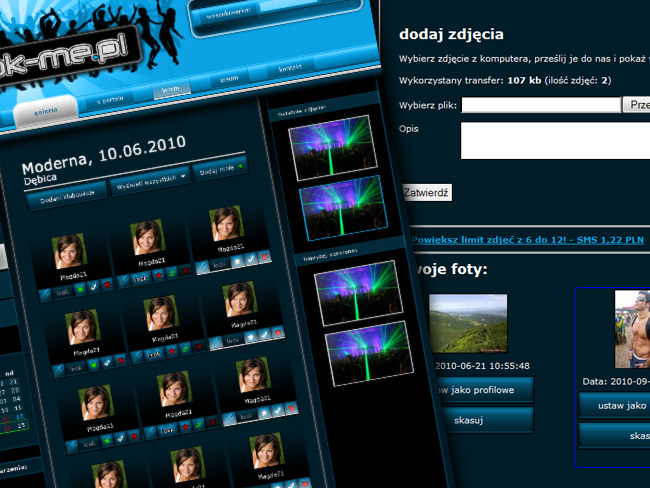Click the red X on the first-row white-star Magda21 card
650x488 pixels.
264,257
